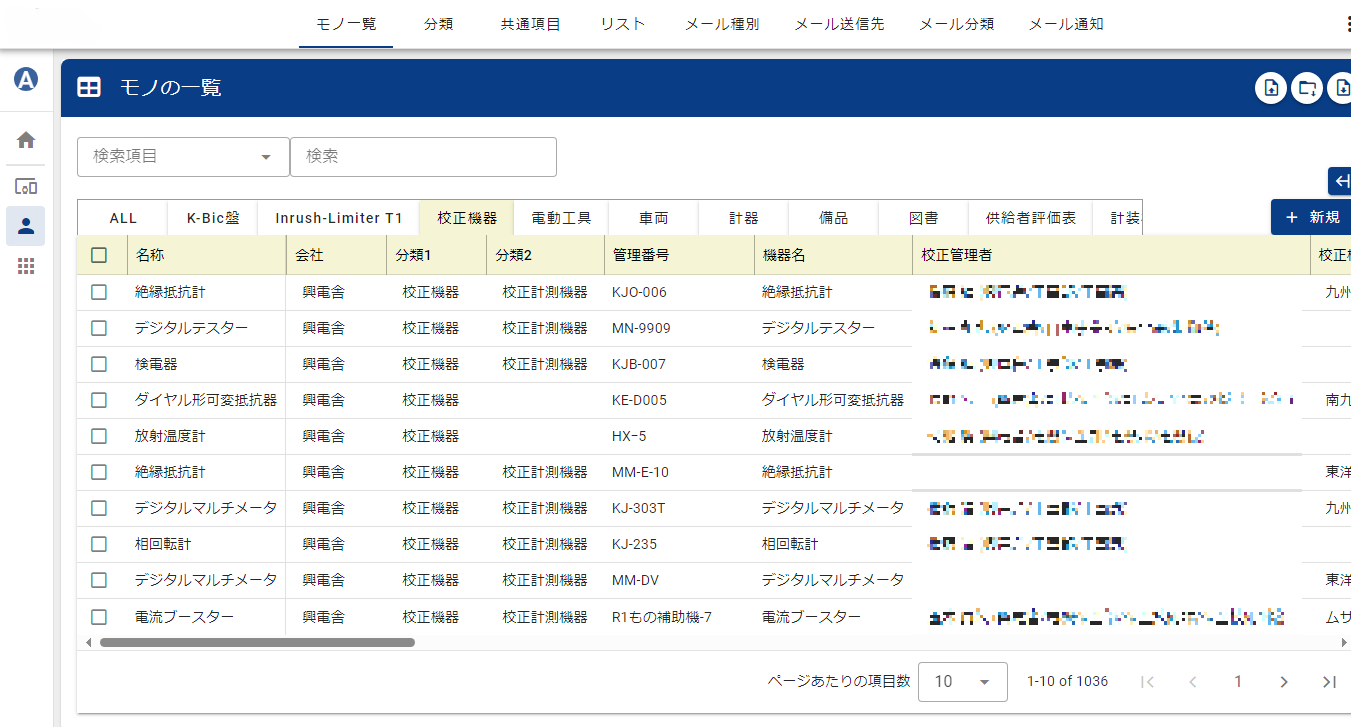Viewport: 1351px width, 727px height.
Task: Click the folder download icon in the header
Action: point(1306,88)
